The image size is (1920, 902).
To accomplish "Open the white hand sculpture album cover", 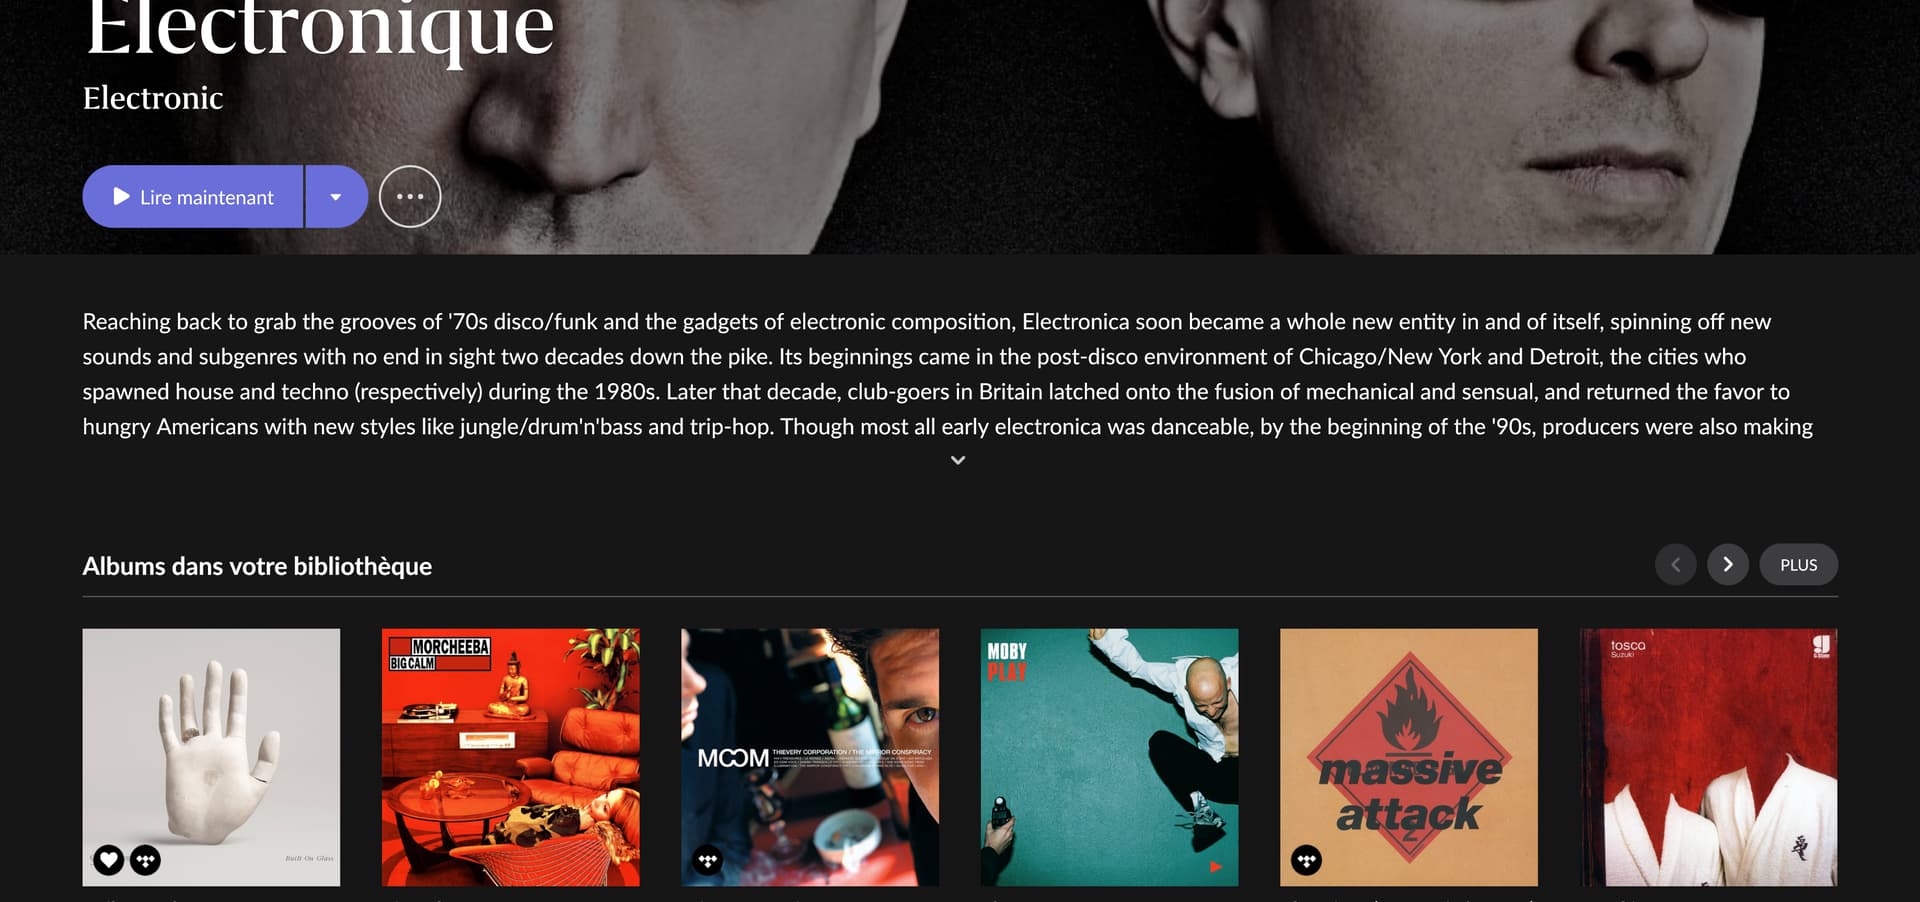I will (x=211, y=757).
